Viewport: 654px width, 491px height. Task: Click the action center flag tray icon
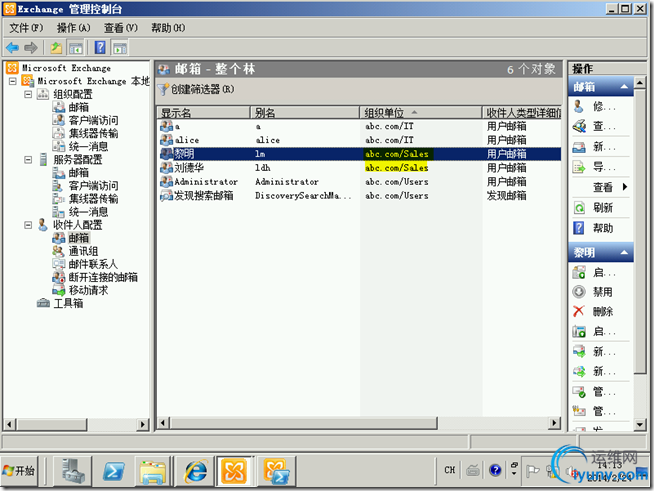tap(532, 471)
